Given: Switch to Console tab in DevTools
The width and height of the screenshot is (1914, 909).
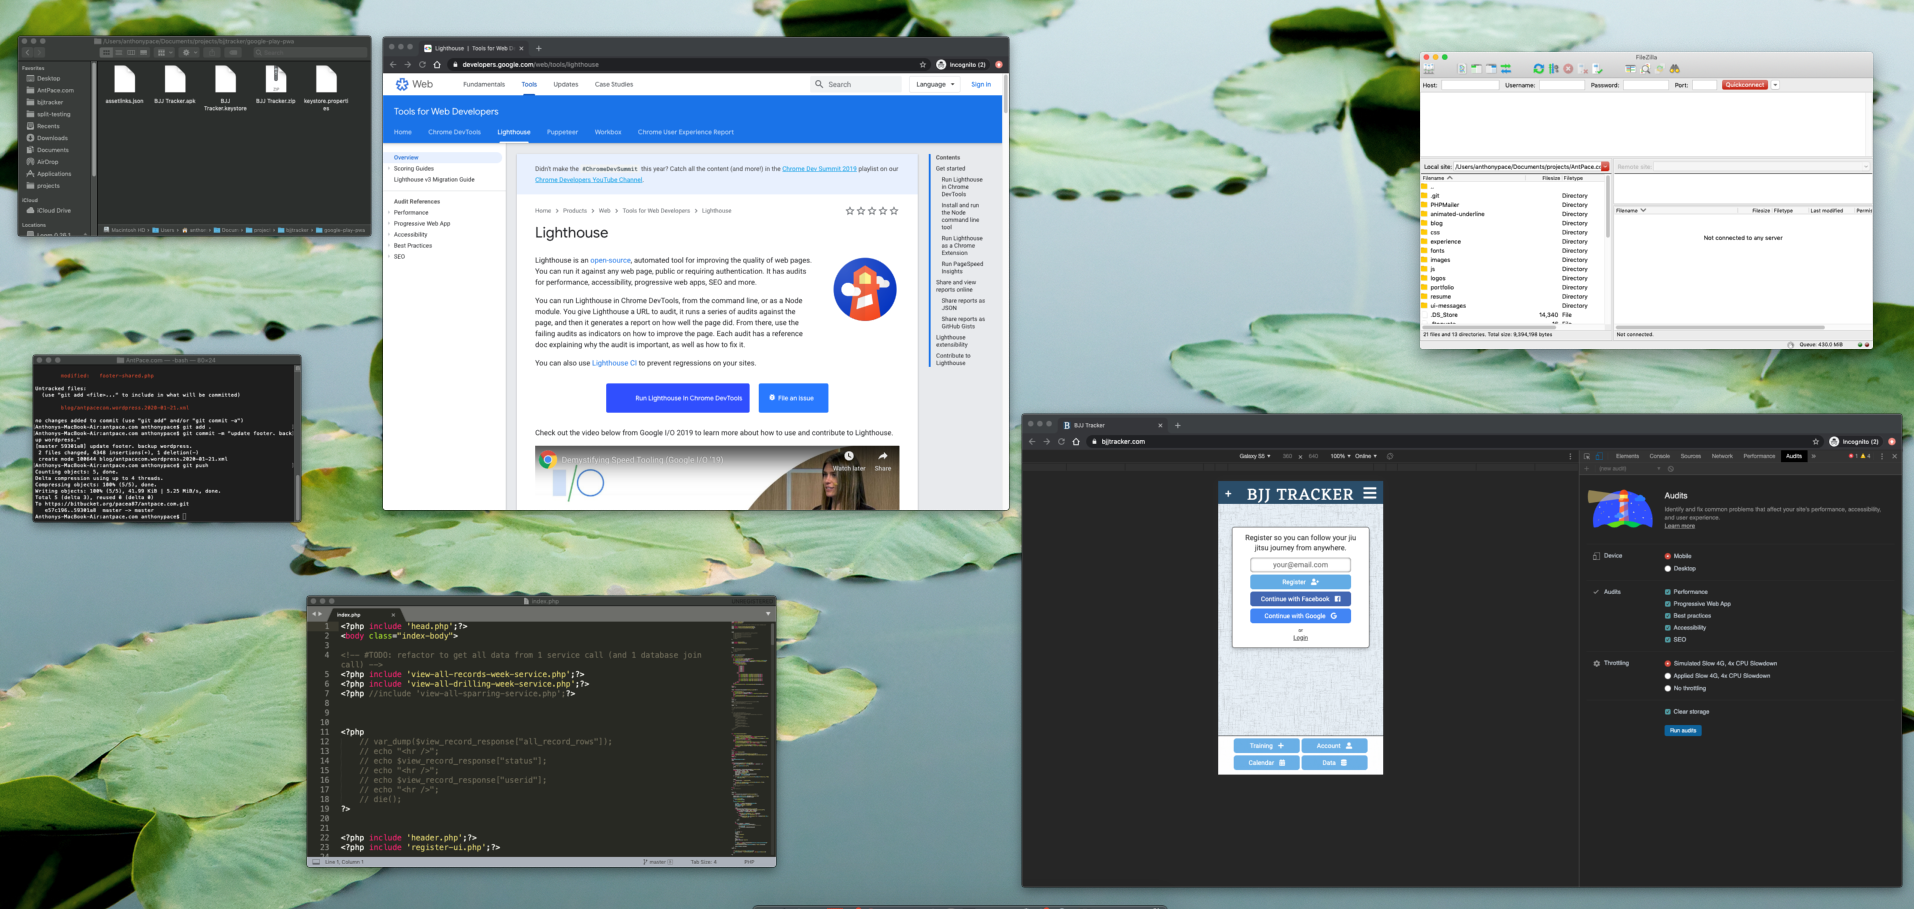Looking at the screenshot, I should click(x=1659, y=456).
